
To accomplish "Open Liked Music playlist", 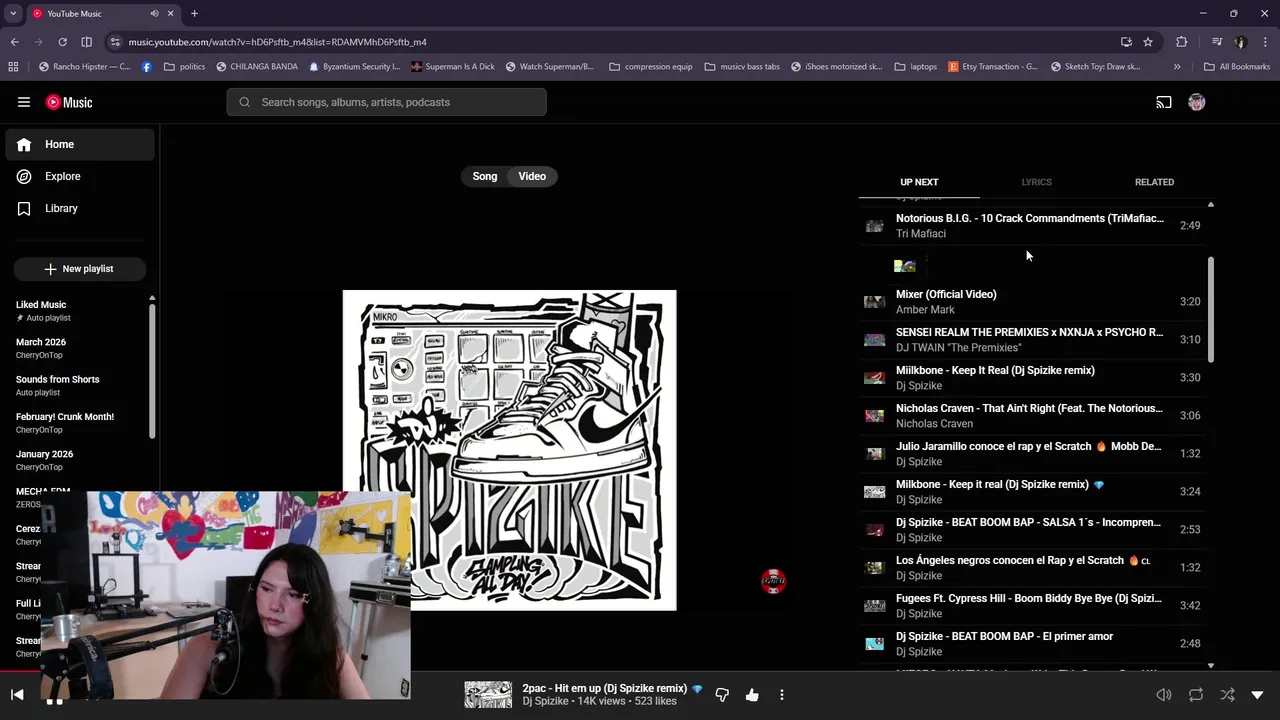I will pyautogui.click(x=78, y=311).
